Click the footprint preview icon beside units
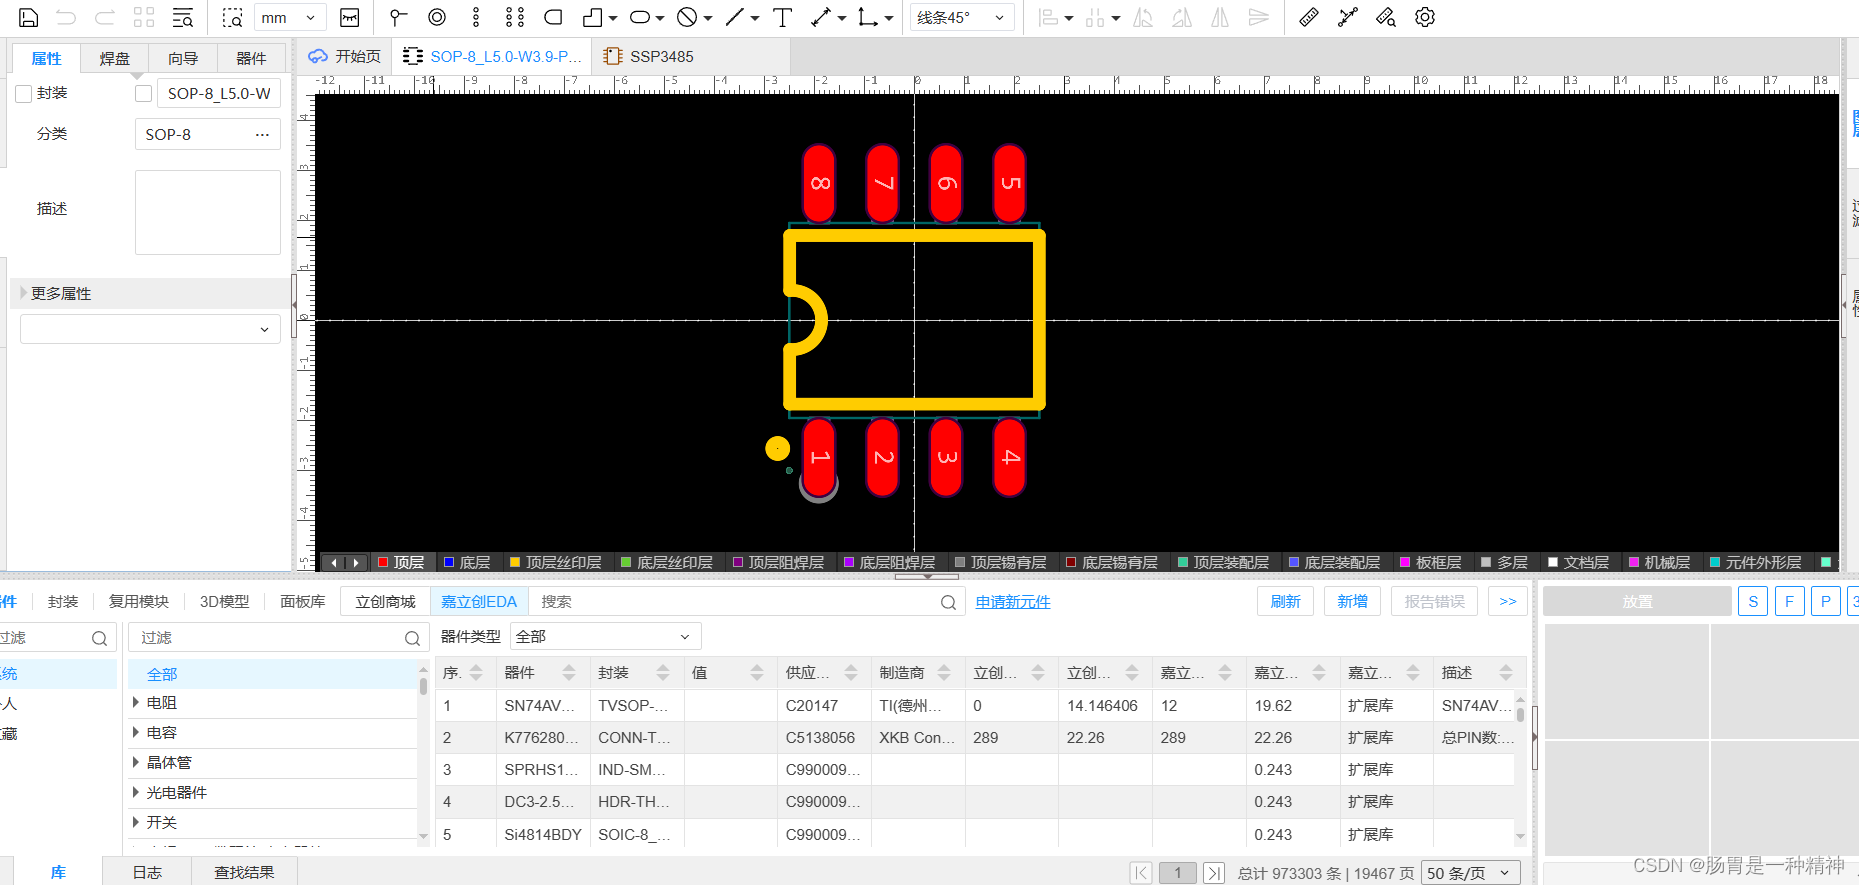The image size is (1859, 885). coord(349,17)
